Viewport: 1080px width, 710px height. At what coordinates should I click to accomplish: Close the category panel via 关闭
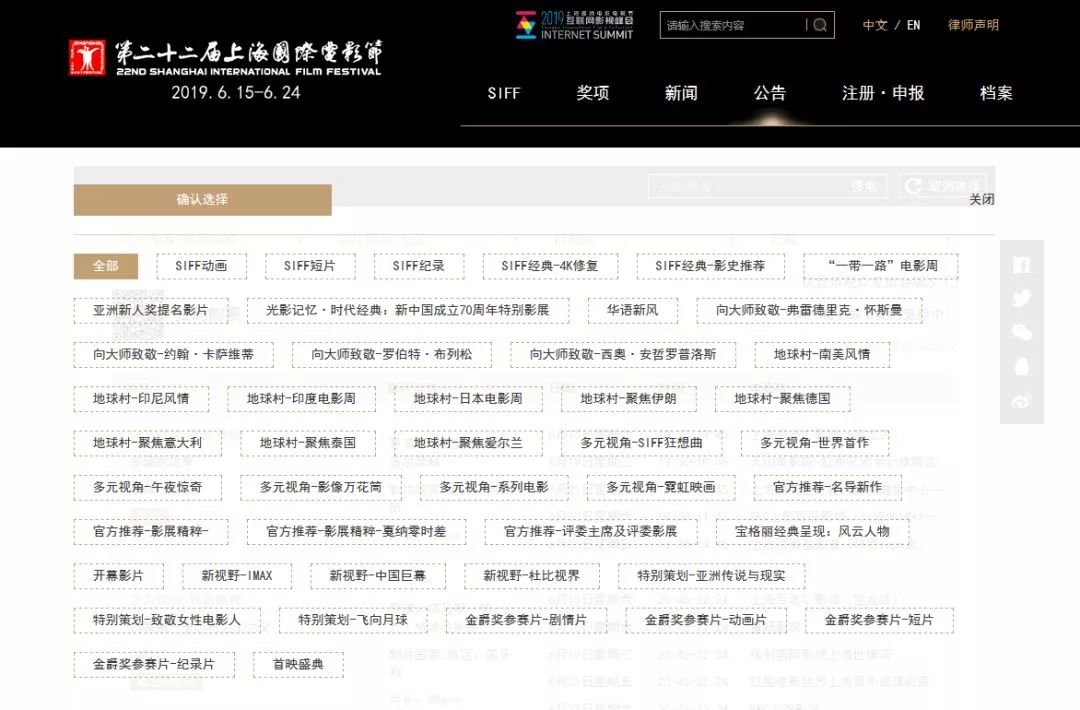pos(981,199)
